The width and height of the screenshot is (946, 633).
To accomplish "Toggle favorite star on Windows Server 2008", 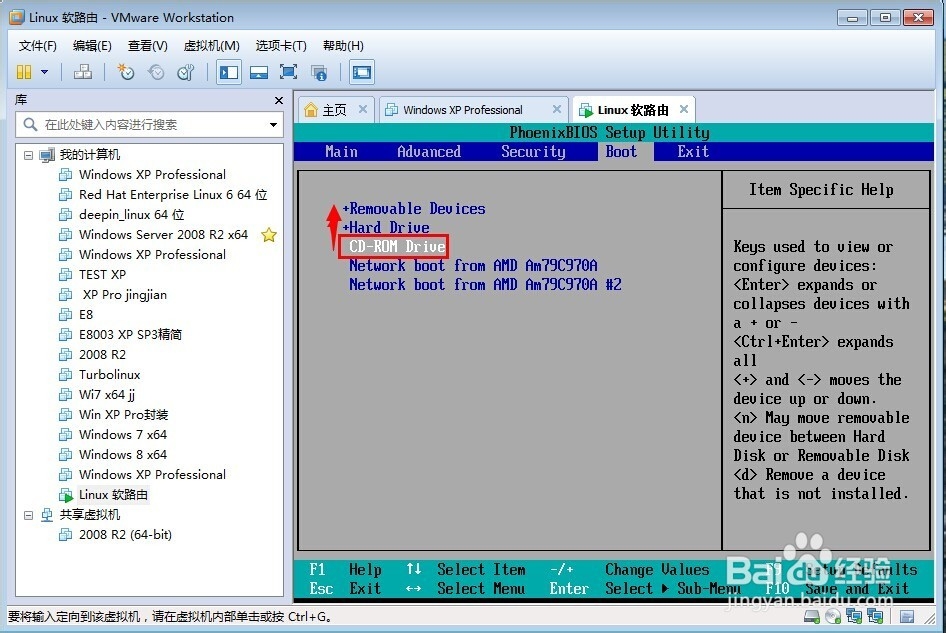I will (269, 235).
